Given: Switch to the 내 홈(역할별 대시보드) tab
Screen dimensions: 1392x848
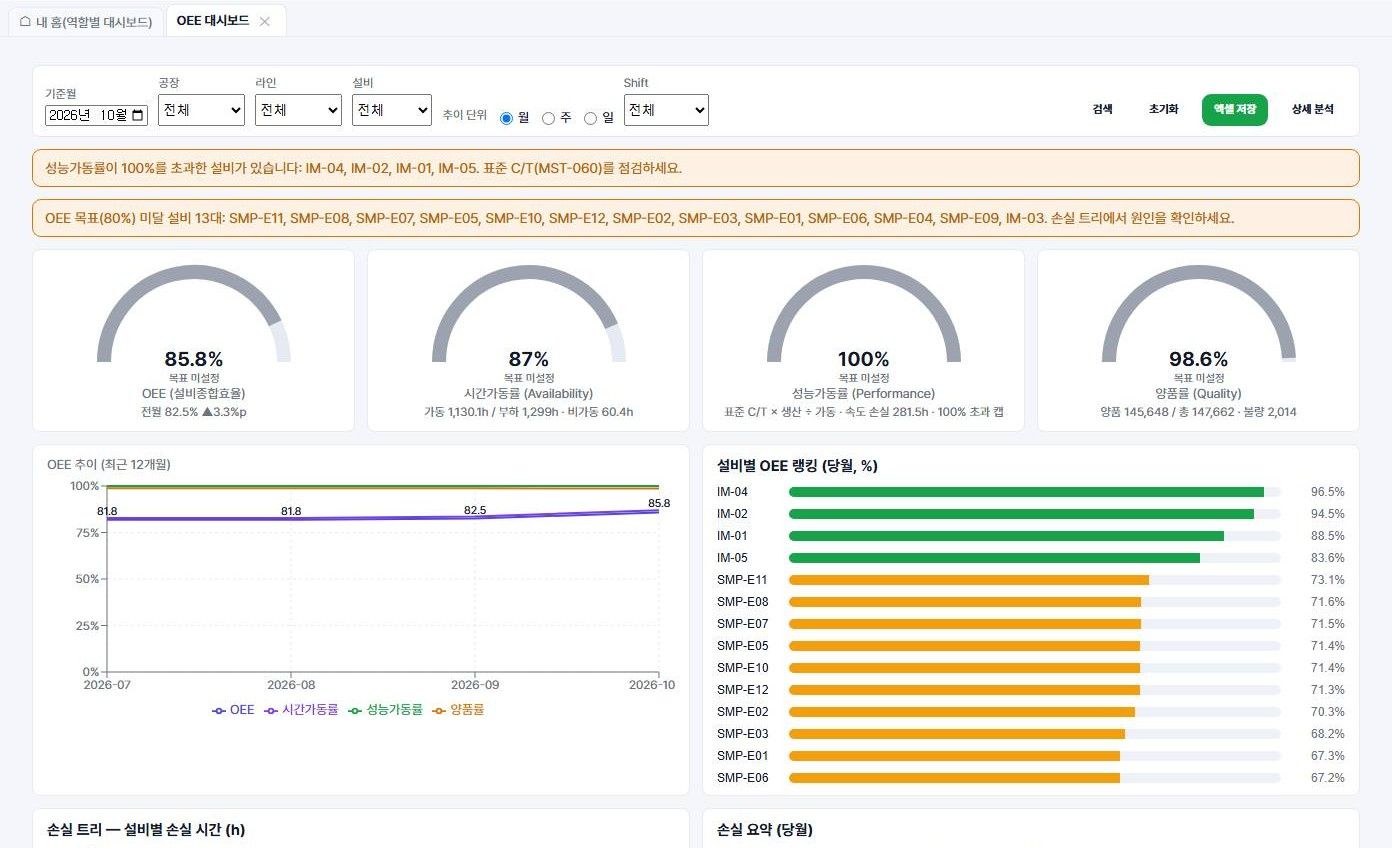Looking at the screenshot, I should [x=87, y=21].
